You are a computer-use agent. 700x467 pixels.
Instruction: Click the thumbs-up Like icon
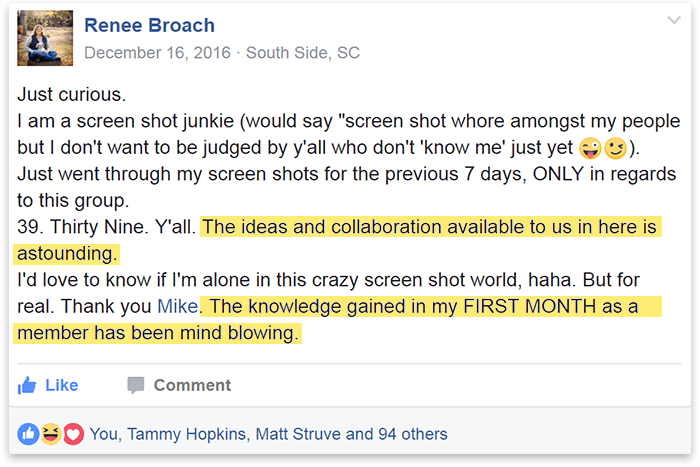(27, 385)
